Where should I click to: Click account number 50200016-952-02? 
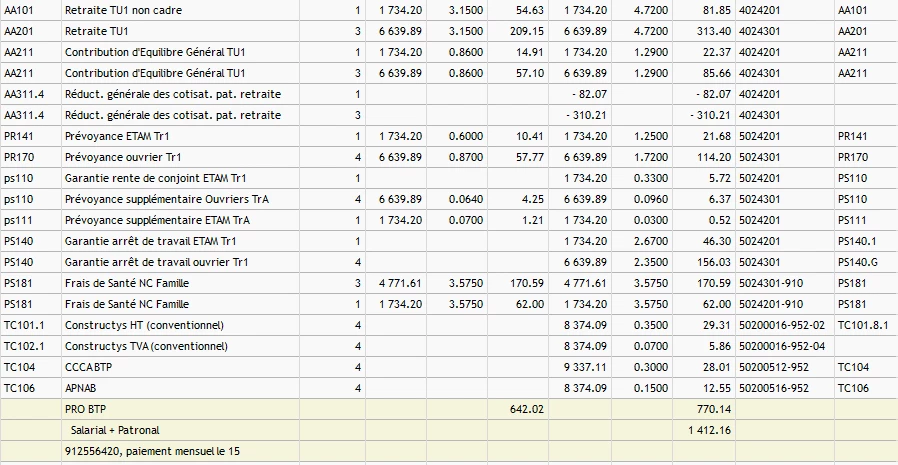click(x=782, y=325)
